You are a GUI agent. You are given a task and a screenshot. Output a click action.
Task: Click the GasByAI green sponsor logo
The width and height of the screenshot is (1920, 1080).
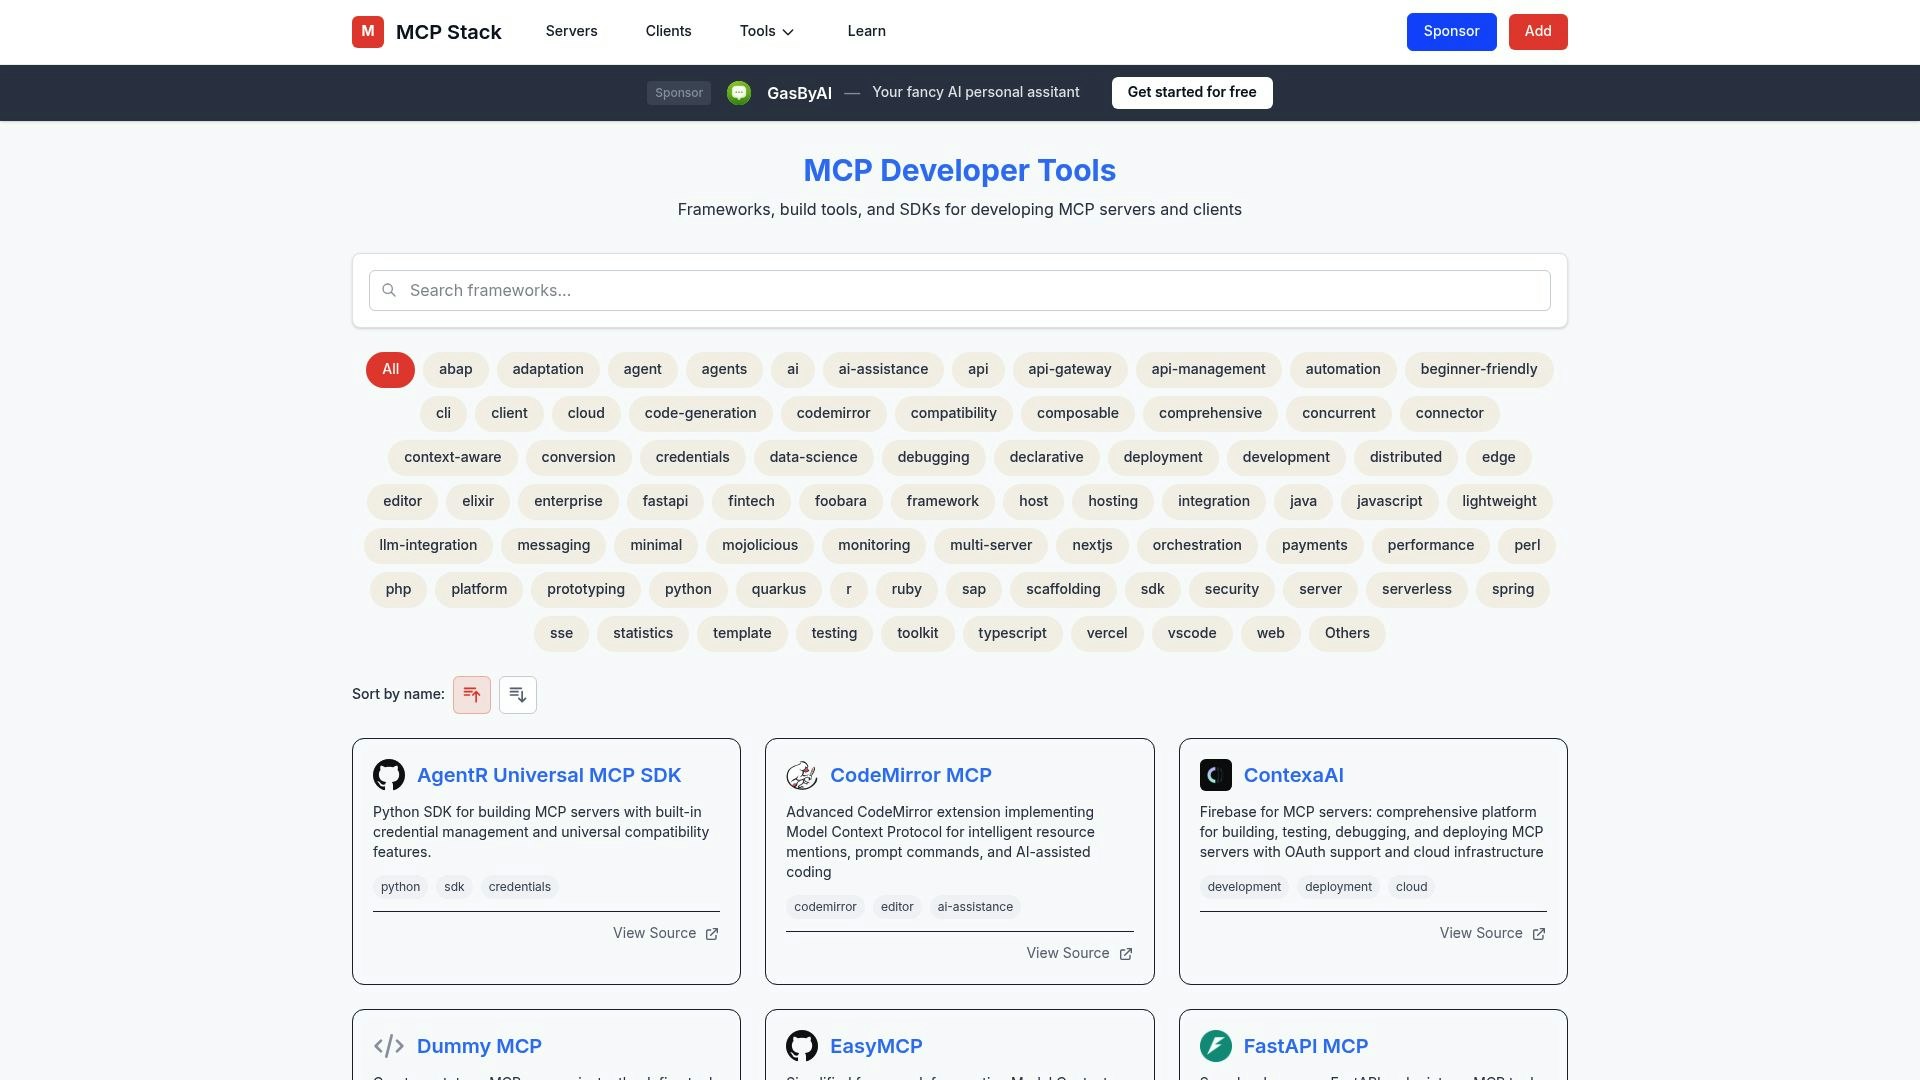[739, 93]
